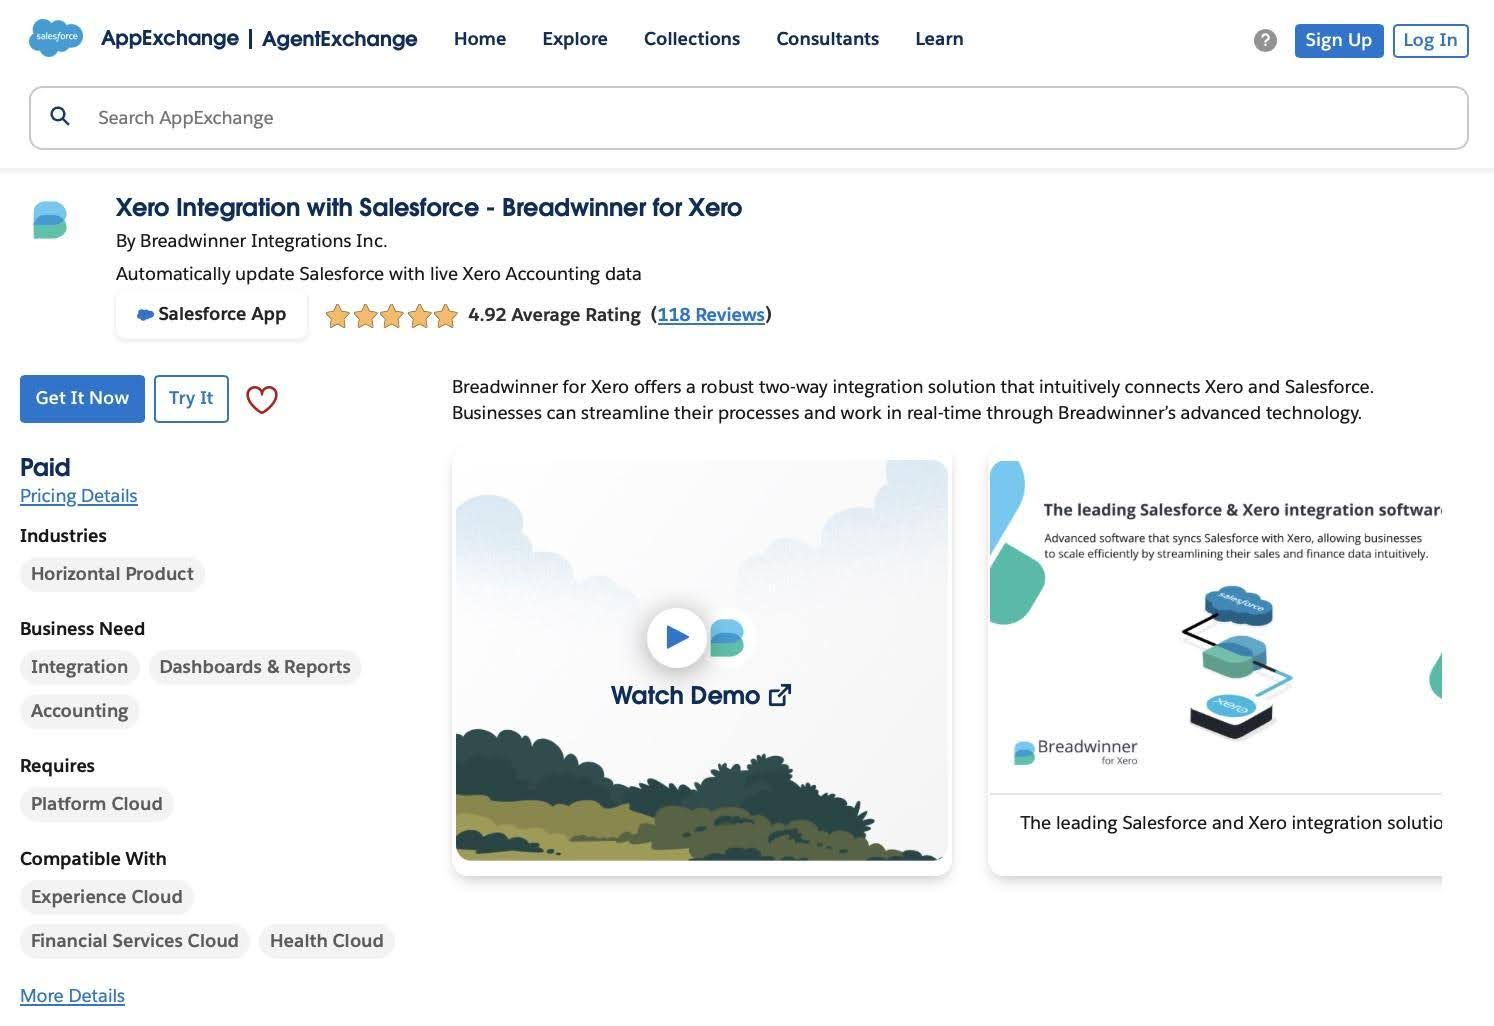The width and height of the screenshot is (1494, 1026).
Task: Click the Sign Up button
Action: click(1338, 40)
